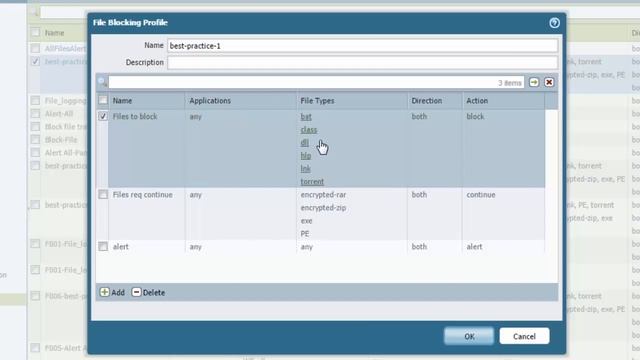Open the lnk file type link
The image size is (640, 360).
point(305,169)
